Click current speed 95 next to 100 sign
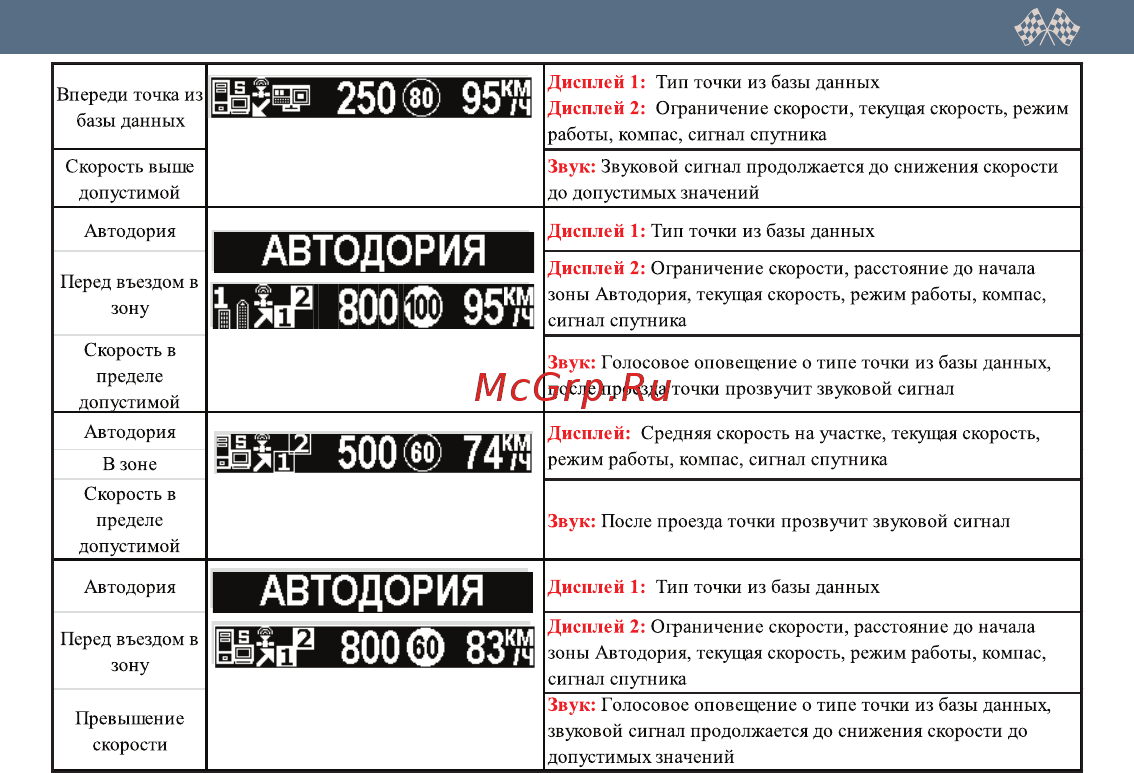Image resolution: width=1134 pixels, height=773 pixels. [x=483, y=307]
